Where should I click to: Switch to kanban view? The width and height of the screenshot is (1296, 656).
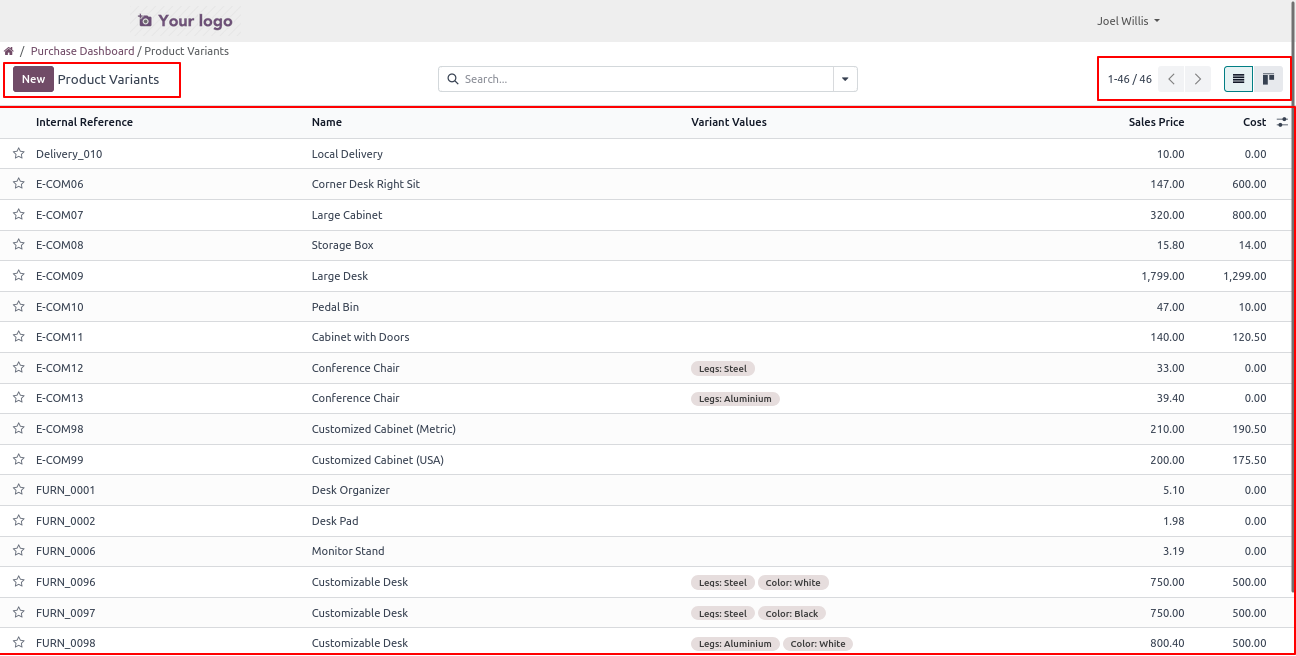click(1268, 79)
